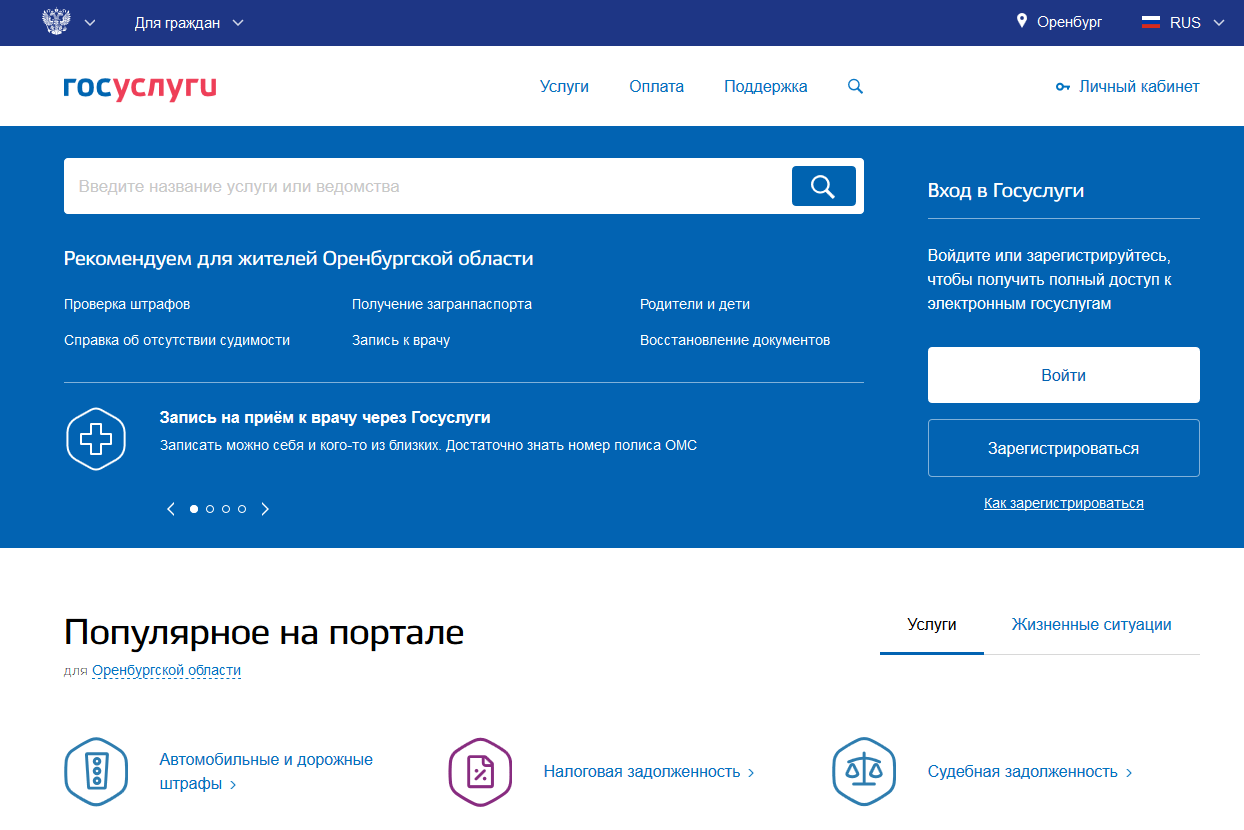The height and width of the screenshot is (830, 1244).
Task: Open the "Для граждан" audience dropdown
Action: [x=189, y=23]
